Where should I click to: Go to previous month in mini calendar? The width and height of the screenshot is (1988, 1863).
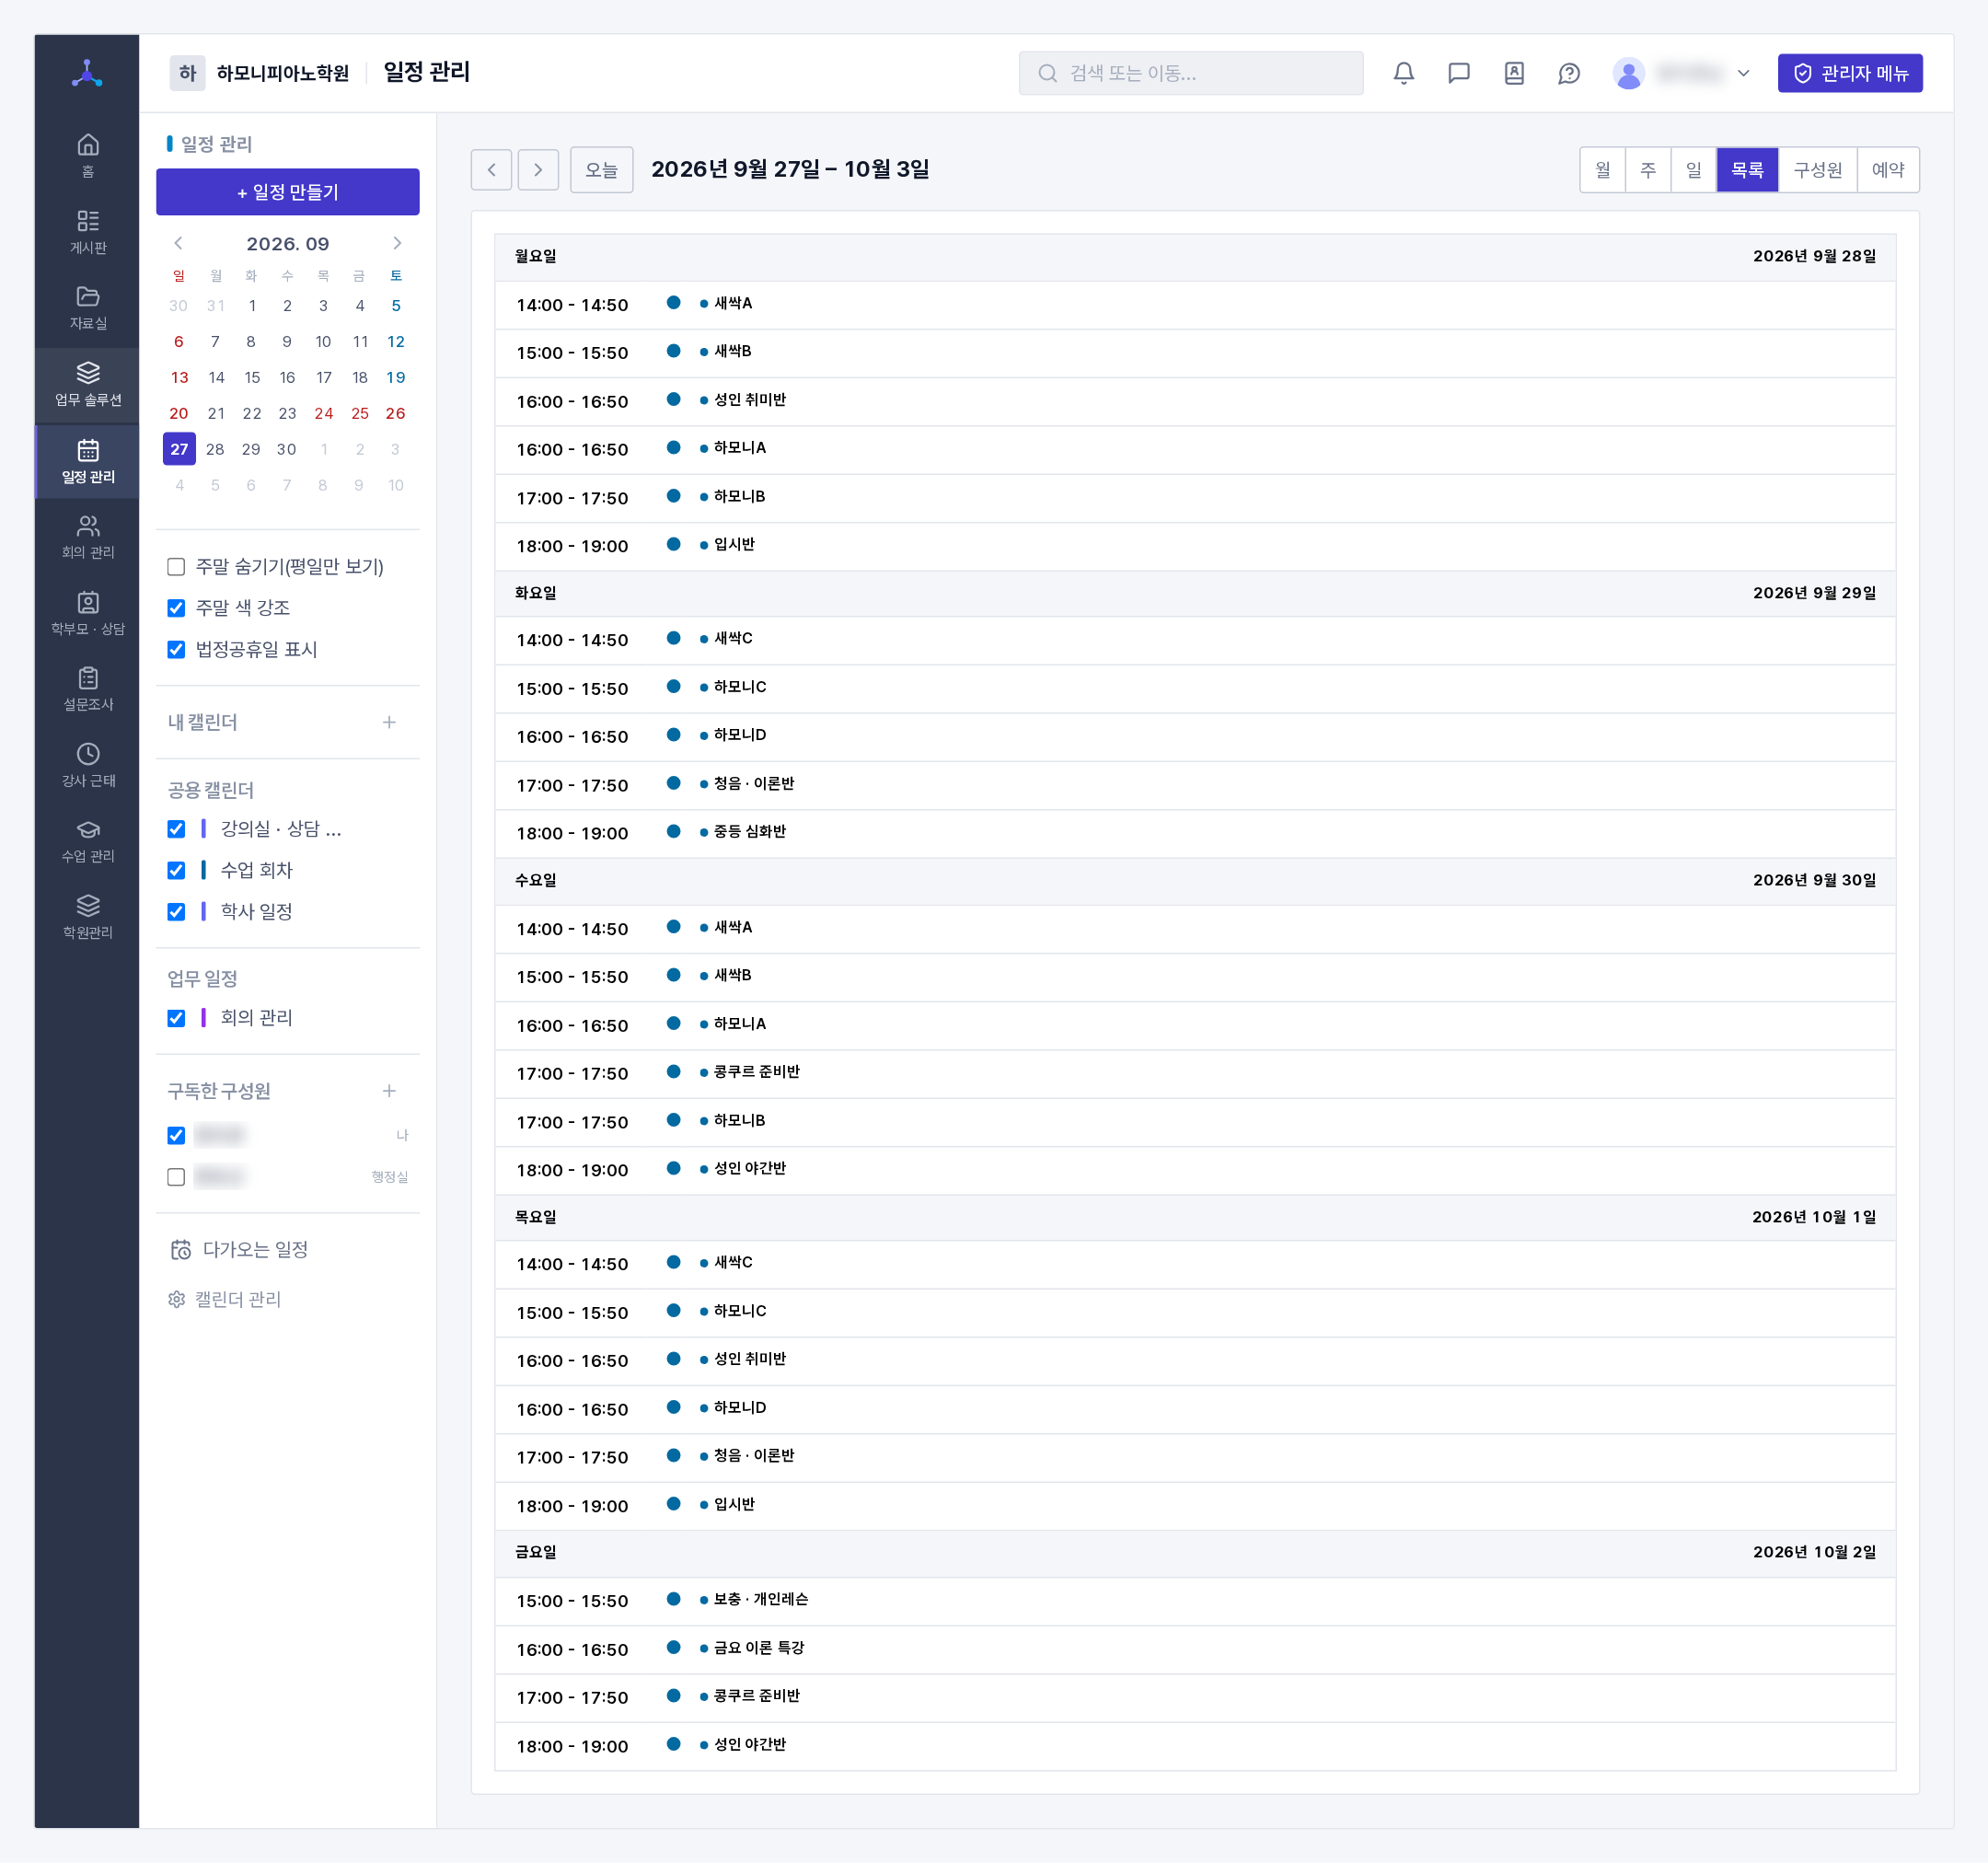click(178, 243)
